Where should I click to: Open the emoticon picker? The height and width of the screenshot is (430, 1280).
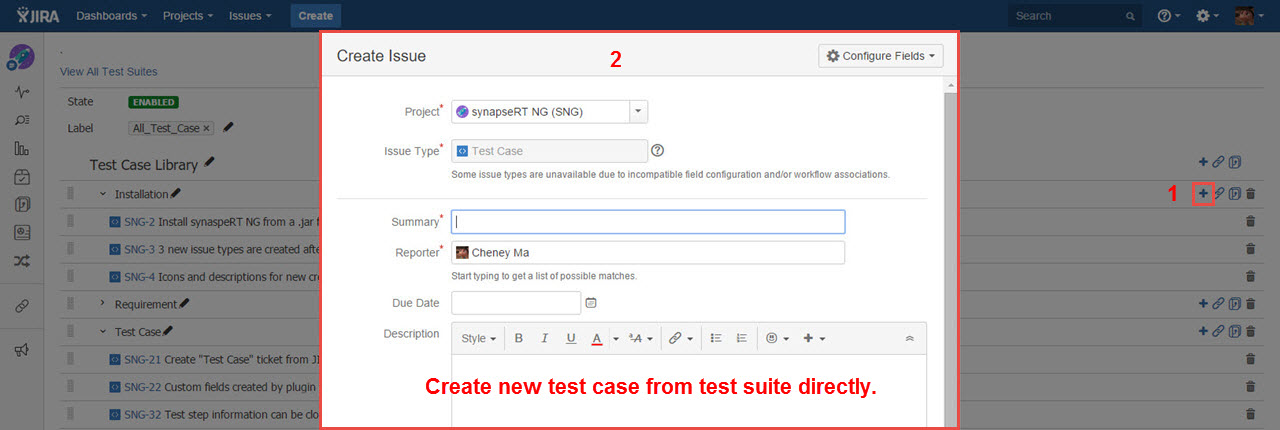click(x=775, y=339)
